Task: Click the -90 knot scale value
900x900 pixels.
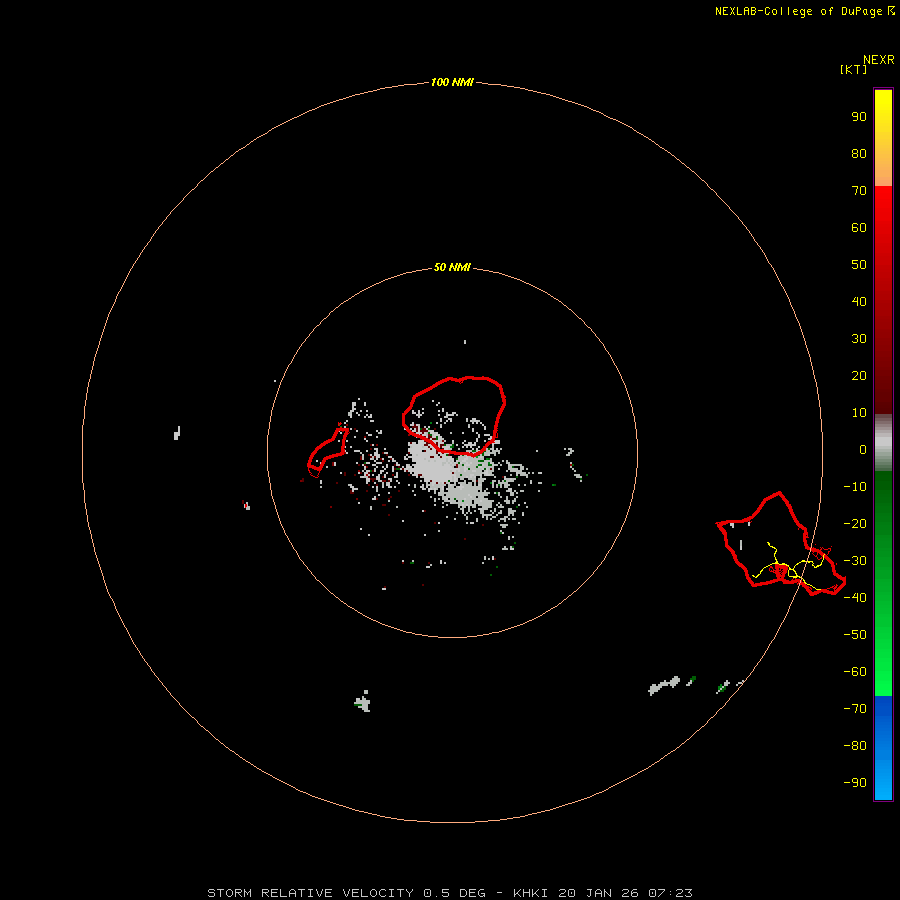Action: (855, 783)
